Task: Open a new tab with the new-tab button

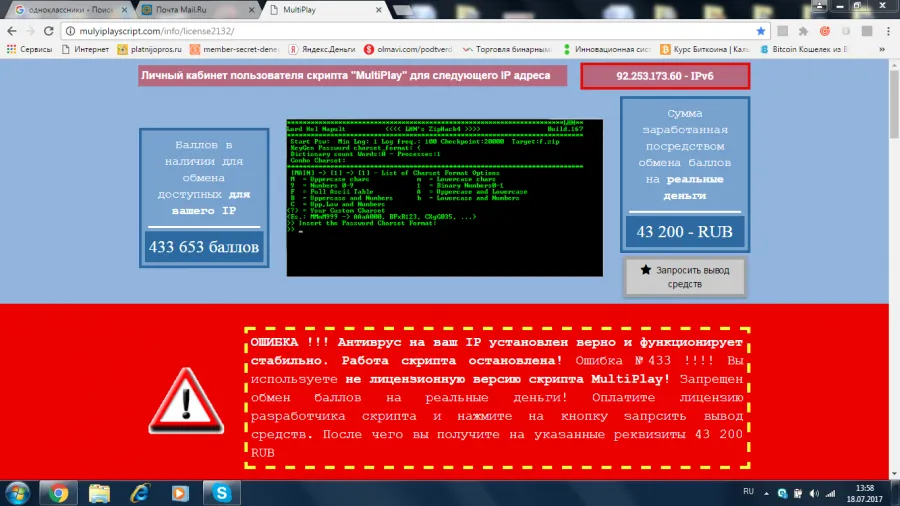Action: [x=403, y=10]
